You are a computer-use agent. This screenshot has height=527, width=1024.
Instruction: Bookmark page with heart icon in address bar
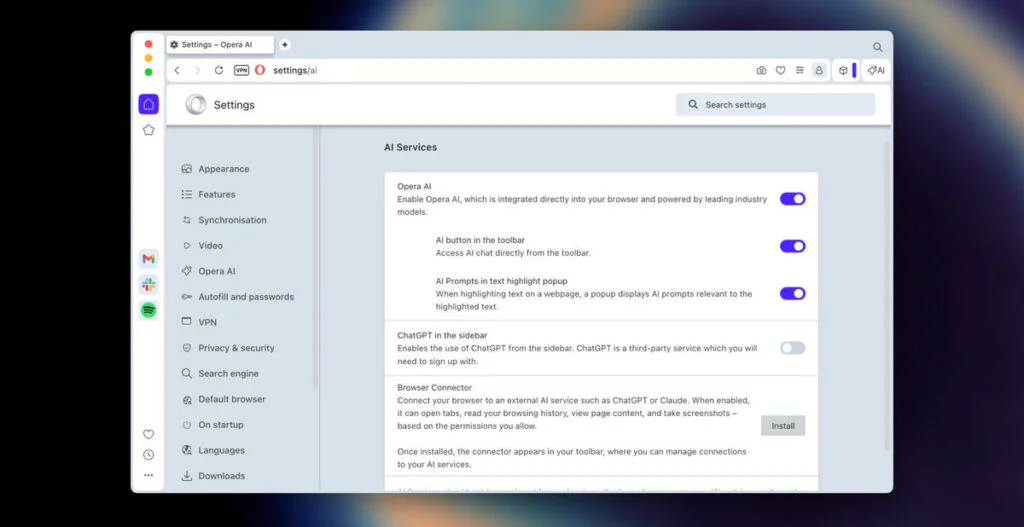780,71
